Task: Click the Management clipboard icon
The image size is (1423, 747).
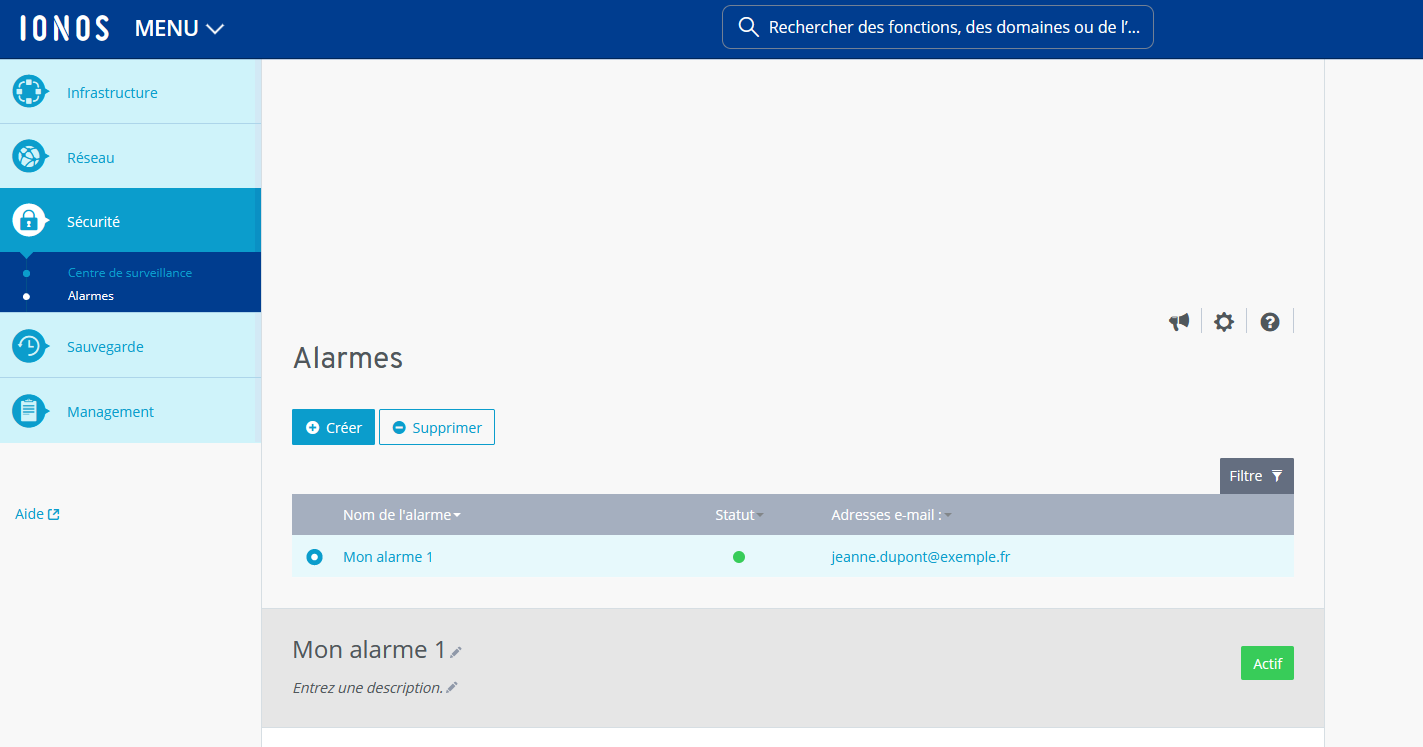Action: click(x=29, y=411)
